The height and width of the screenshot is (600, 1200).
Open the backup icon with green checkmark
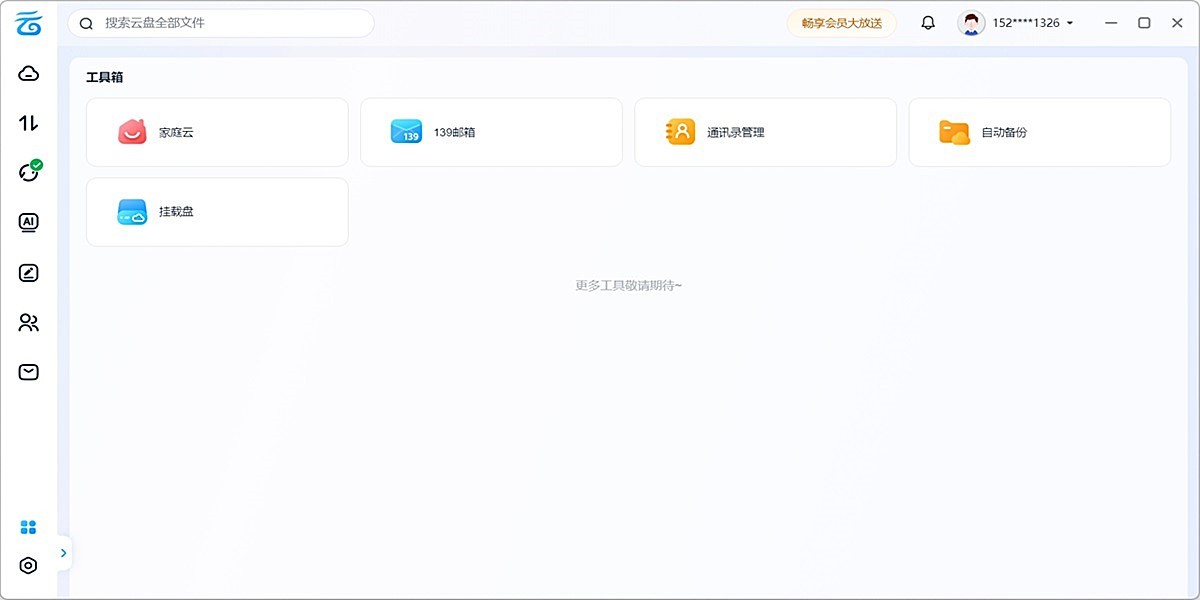(28, 172)
